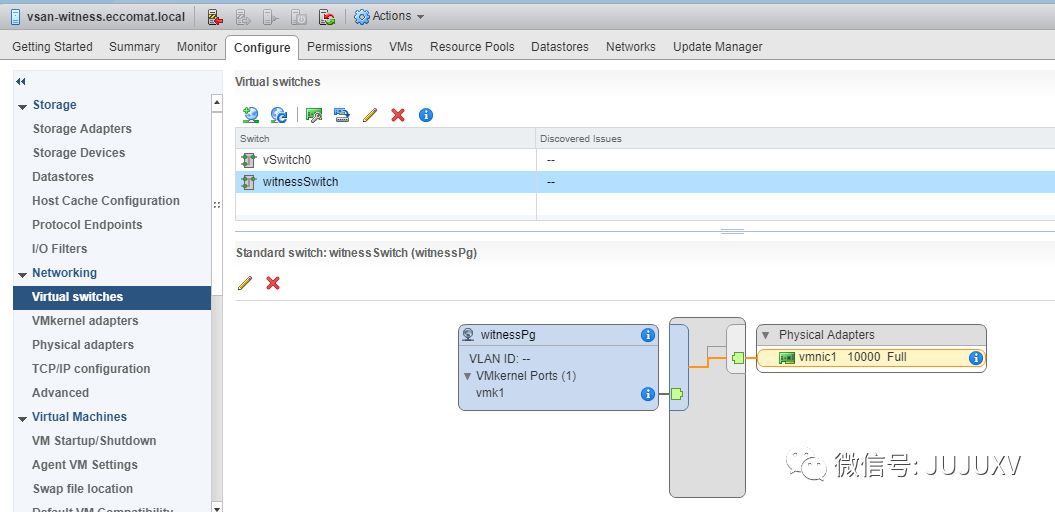This screenshot has height=512, width=1055.
Task: Edit witnessPg using lower pencil icon
Action: 245,283
